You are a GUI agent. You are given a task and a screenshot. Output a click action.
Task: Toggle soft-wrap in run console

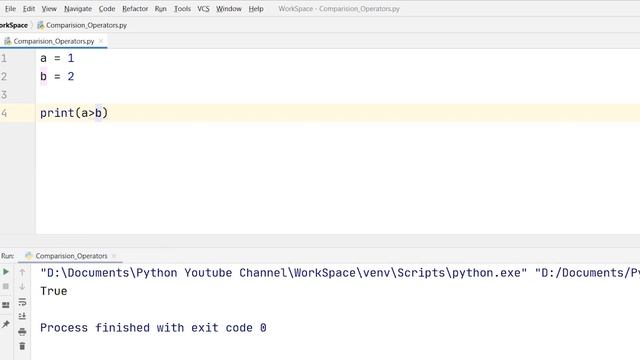22,302
